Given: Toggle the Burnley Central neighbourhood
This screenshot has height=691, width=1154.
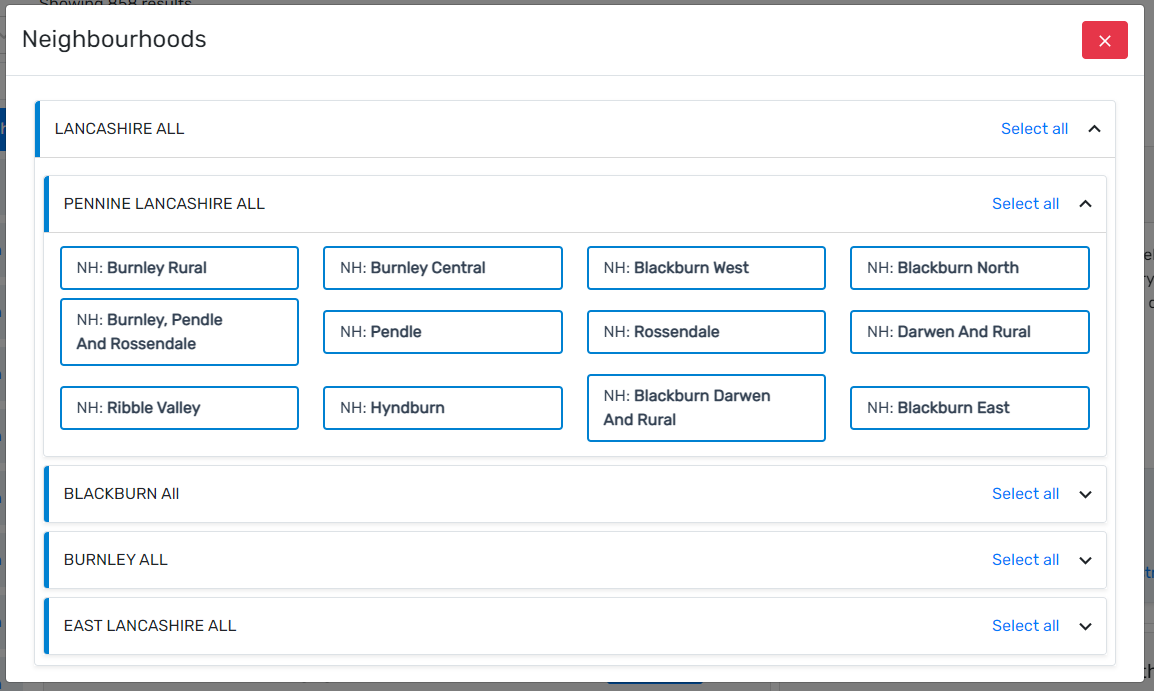Looking at the screenshot, I should point(442,268).
